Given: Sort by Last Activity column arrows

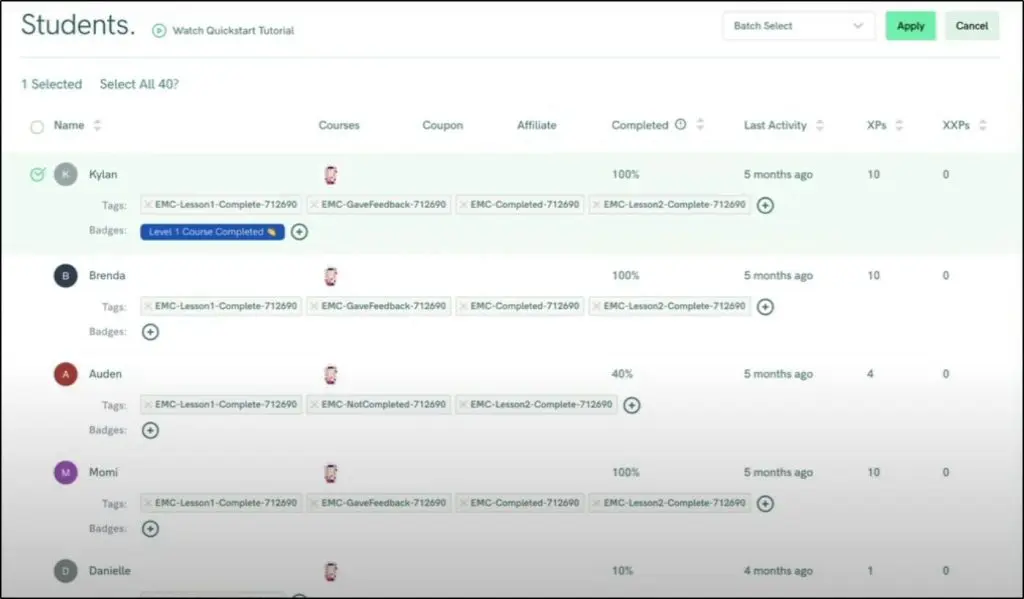Looking at the screenshot, I should click(820, 126).
